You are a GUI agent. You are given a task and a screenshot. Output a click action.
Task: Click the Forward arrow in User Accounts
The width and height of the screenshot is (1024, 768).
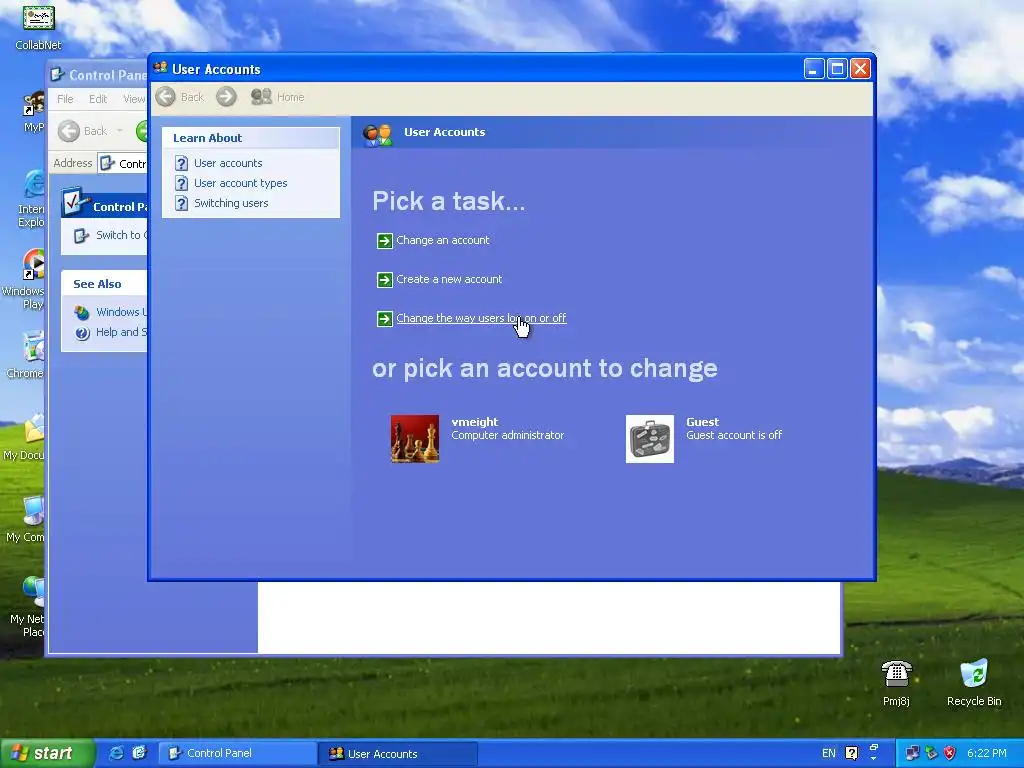coord(227,97)
